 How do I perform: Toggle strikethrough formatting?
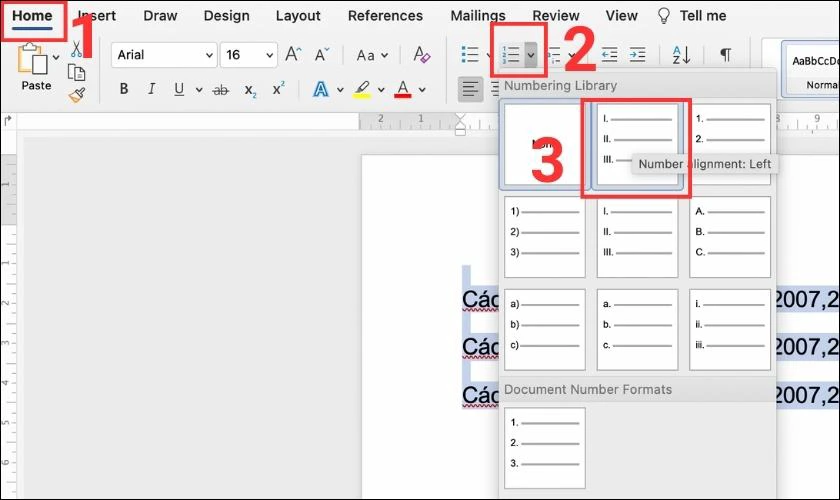[221, 90]
